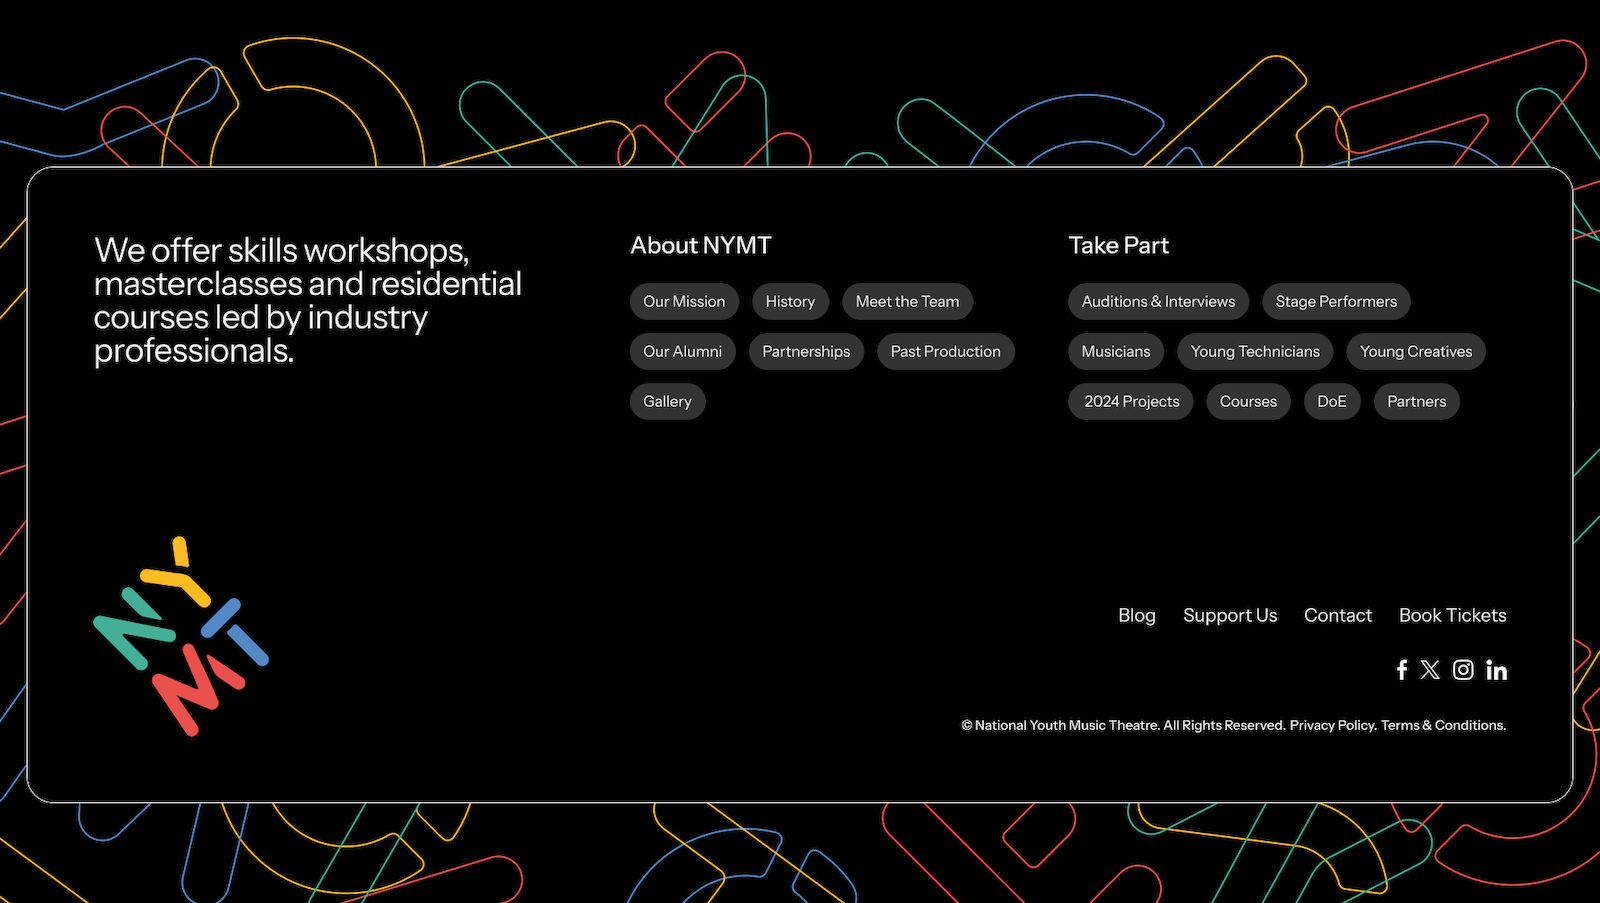Open the X (Twitter) social icon
1600x903 pixels.
pyautogui.click(x=1430, y=670)
